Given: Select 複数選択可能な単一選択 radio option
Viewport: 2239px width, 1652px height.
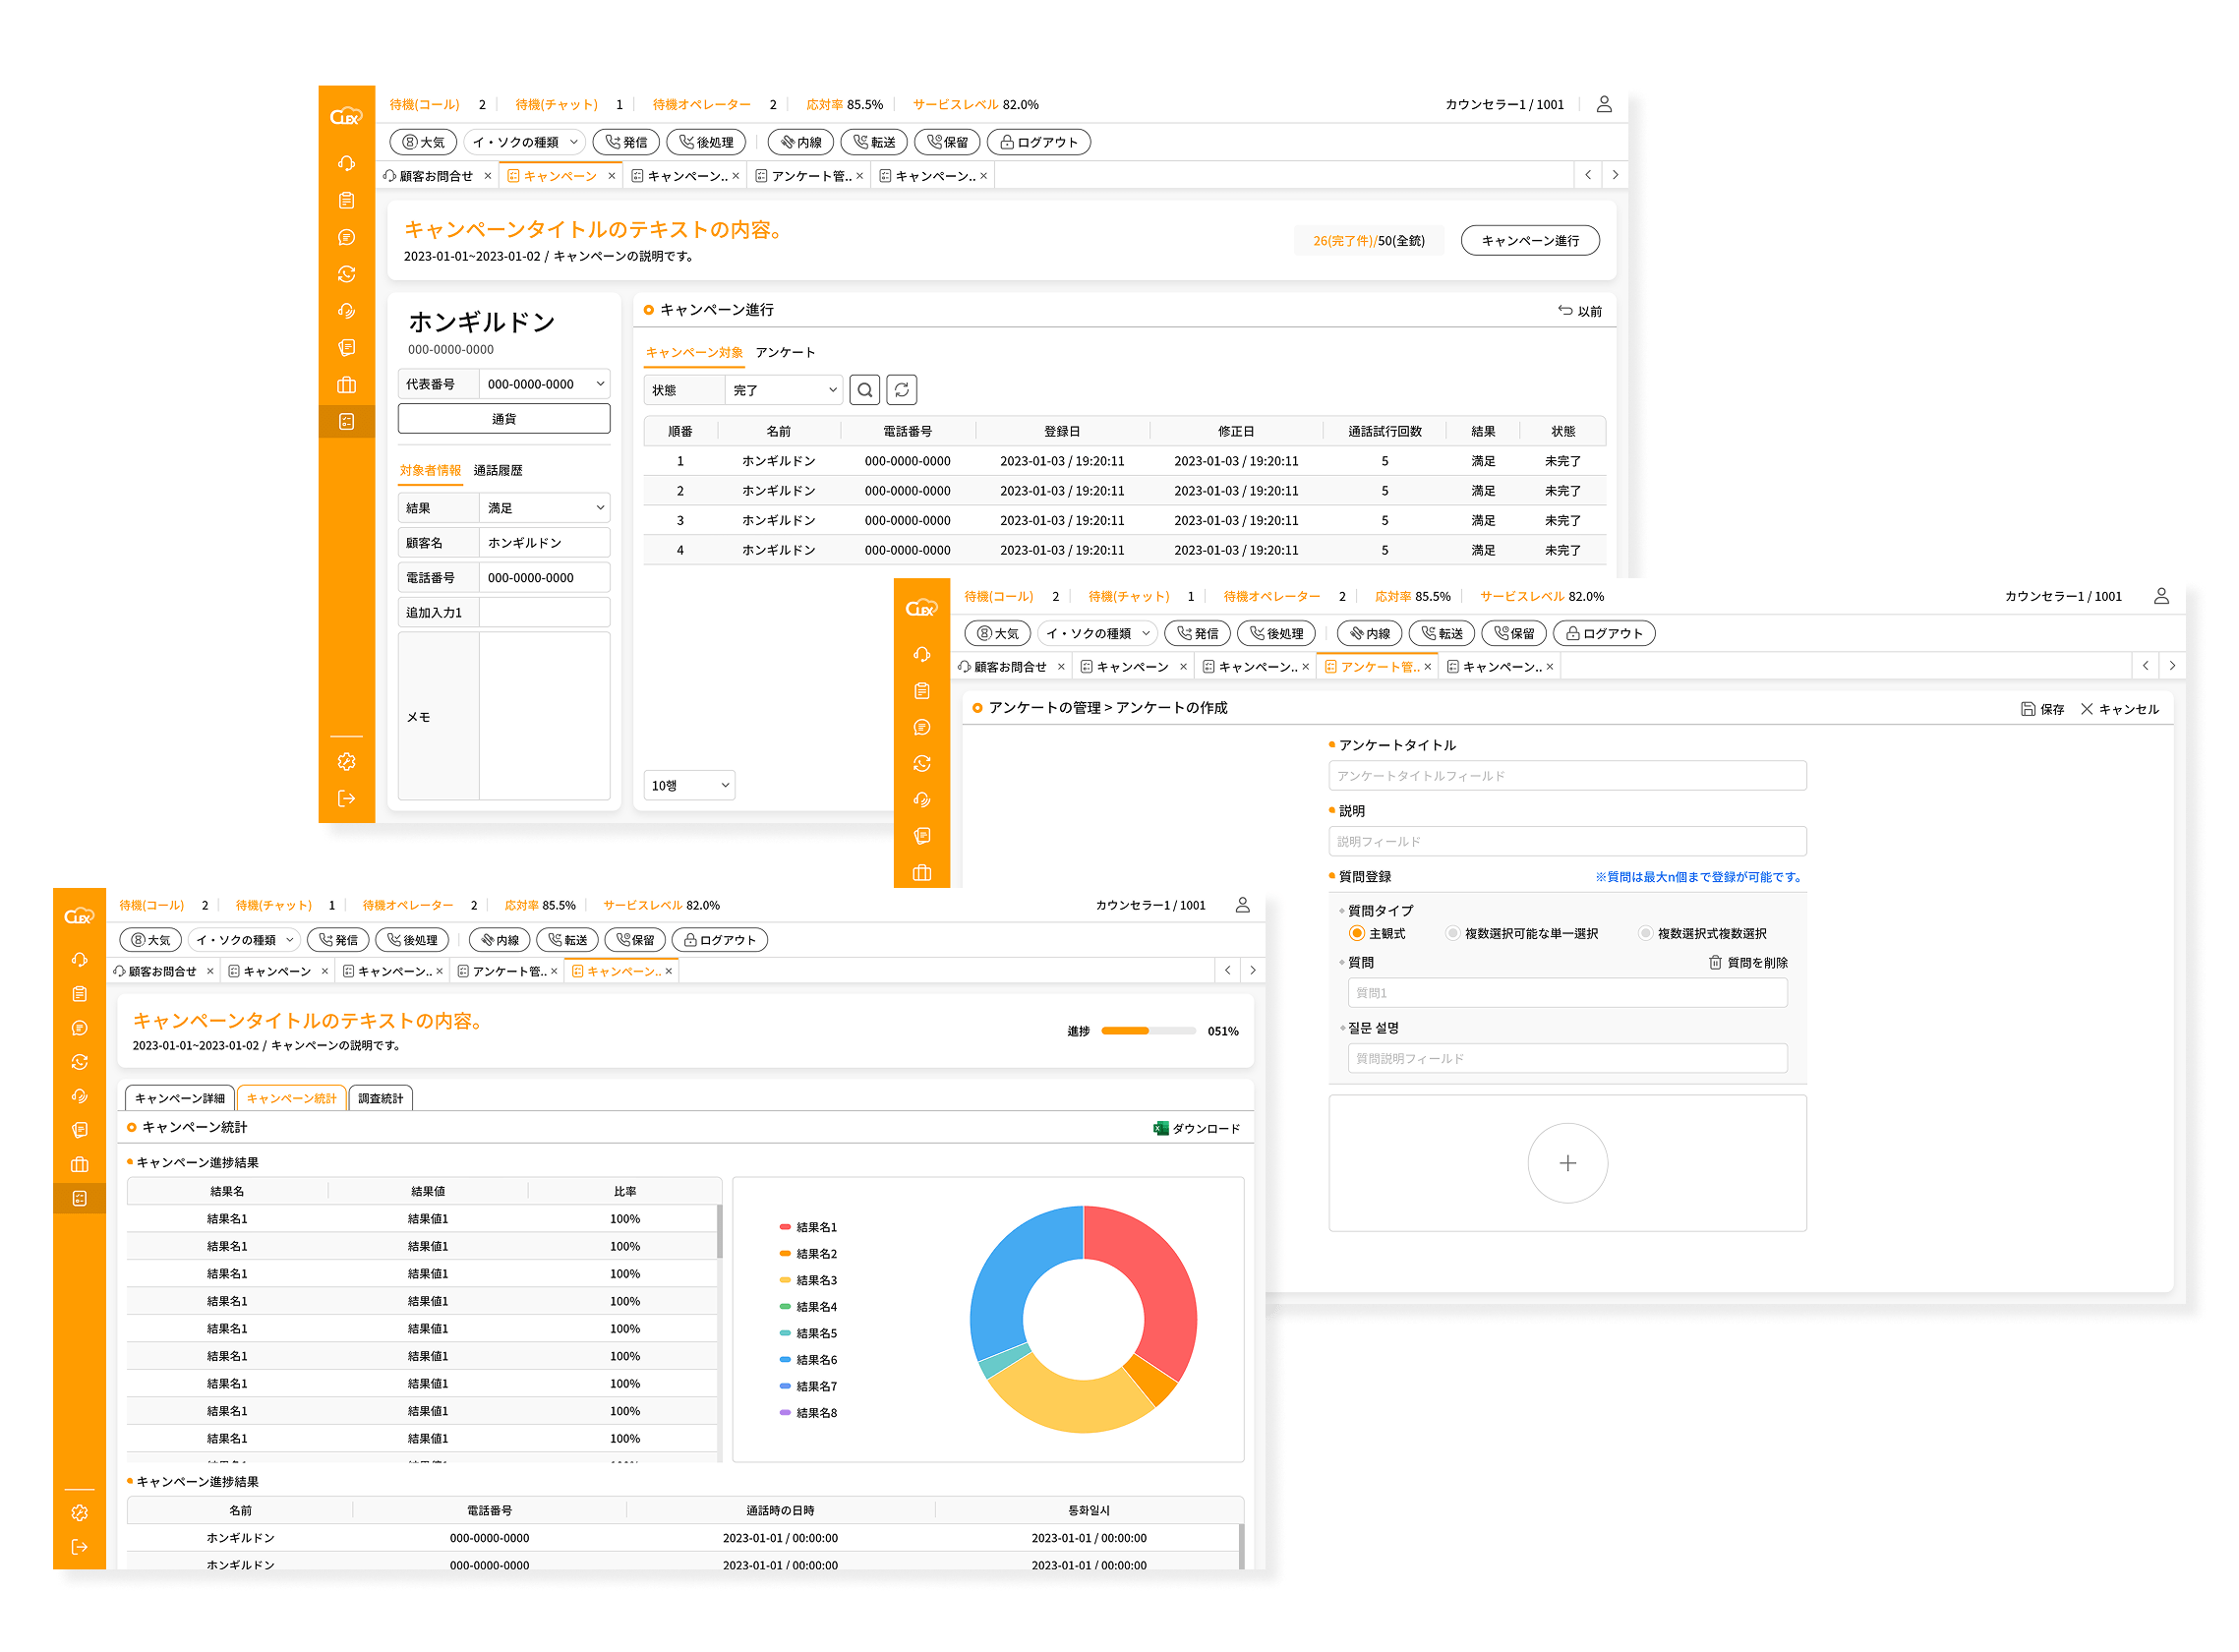Looking at the screenshot, I should coord(1453,933).
